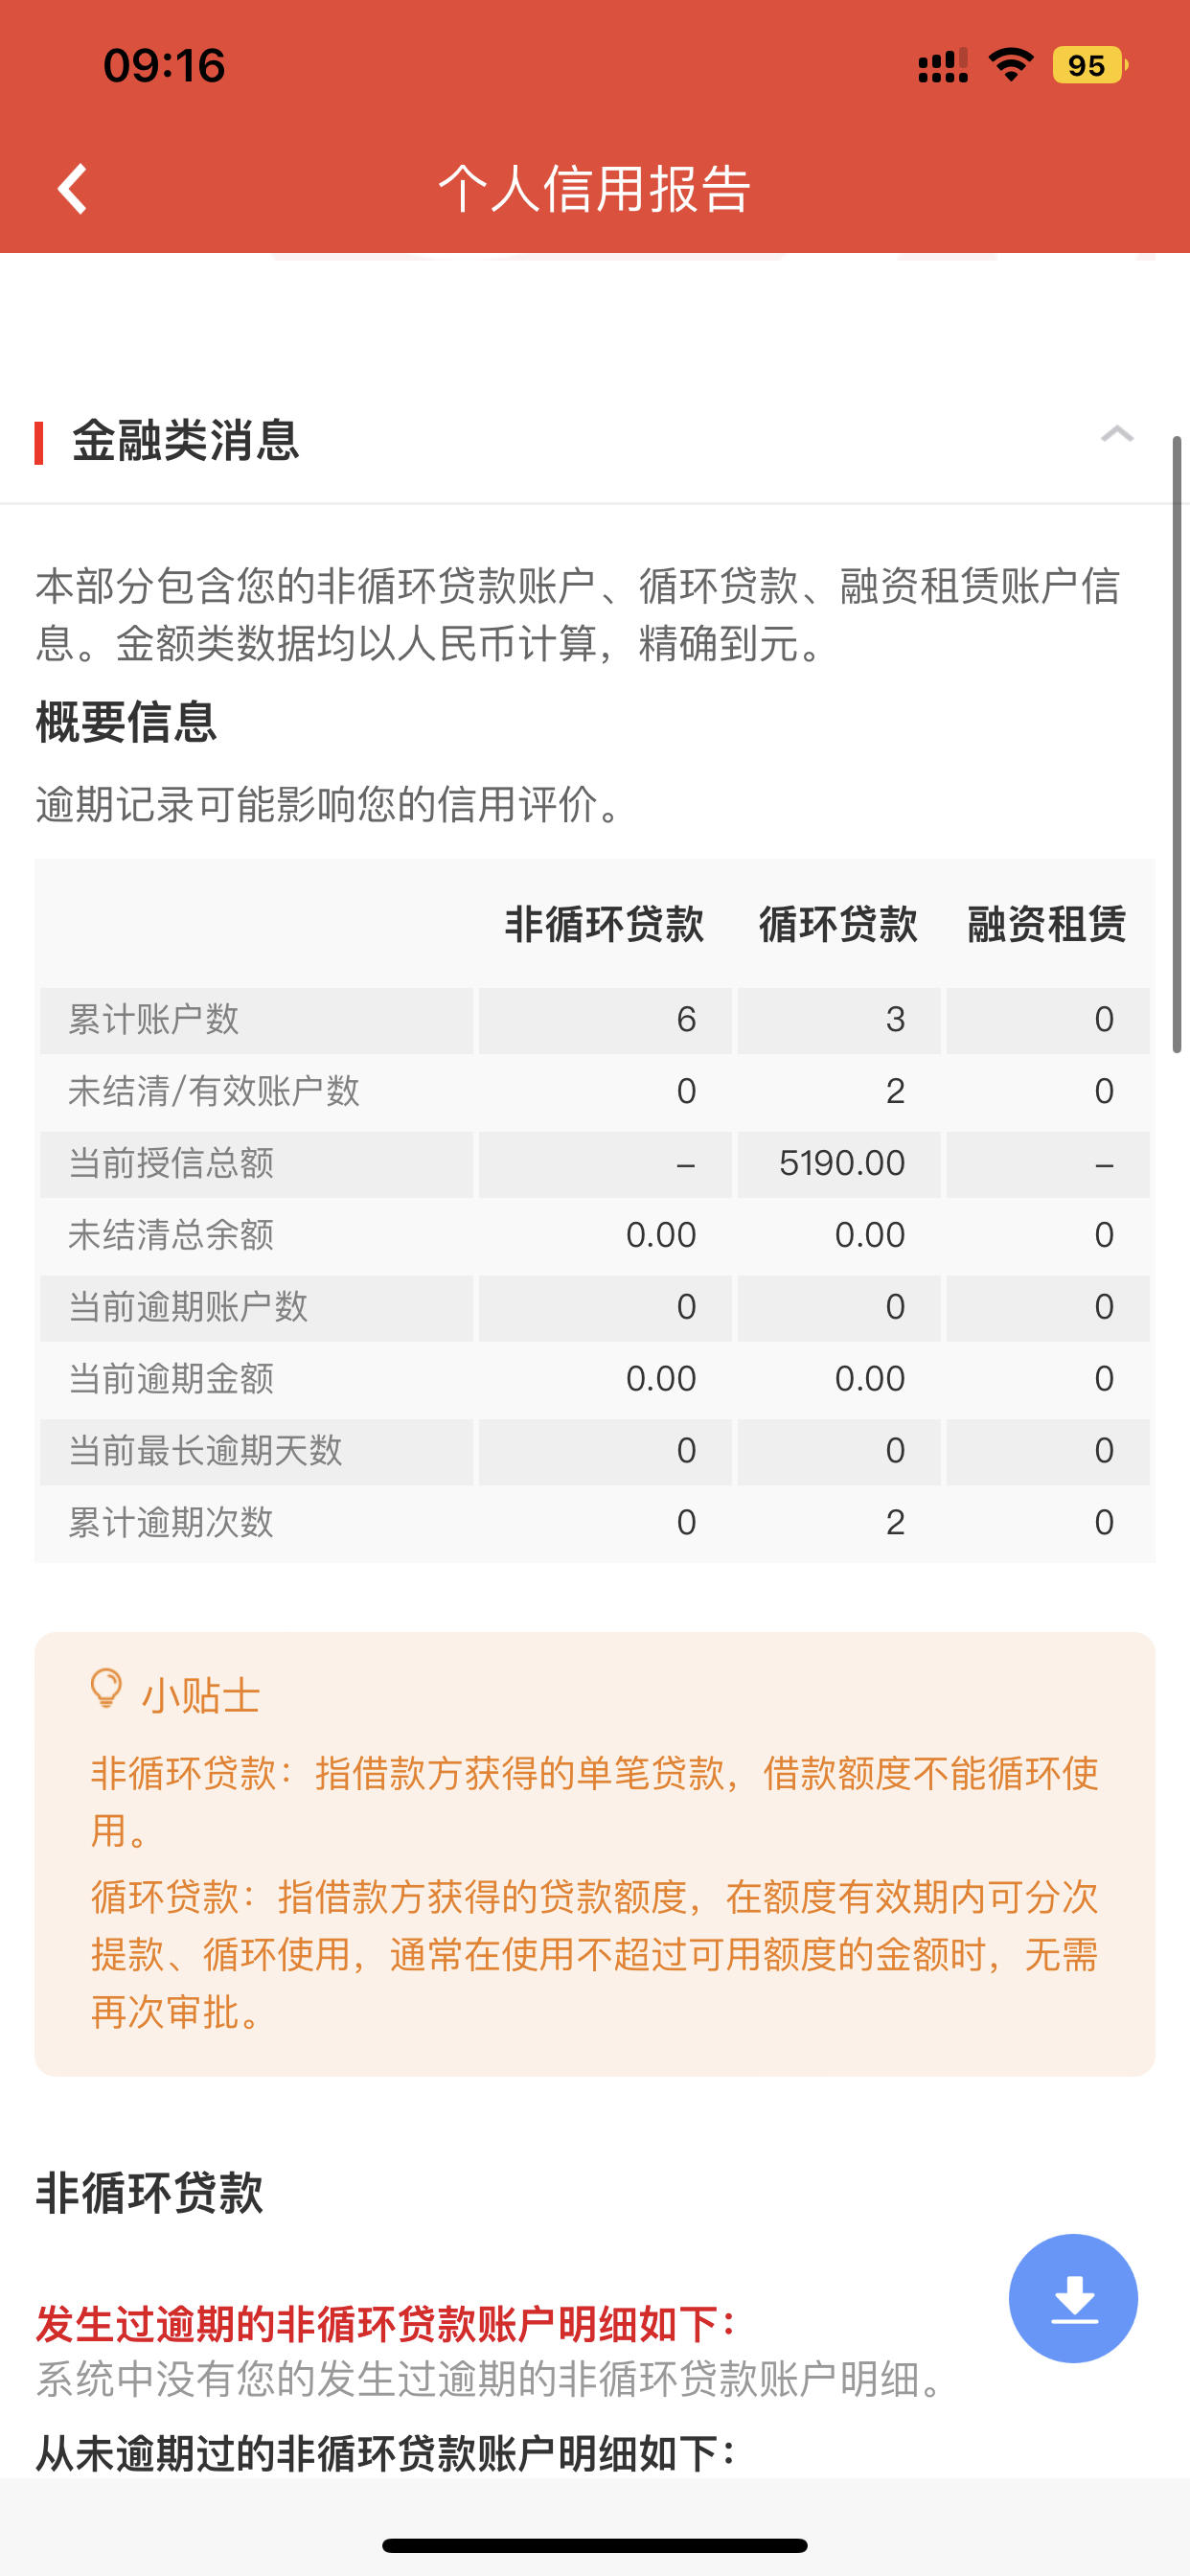The width and height of the screenshot is (1190, 2576).
Task: Select the 非循环贷款 column header
Action: pos(604,924)
